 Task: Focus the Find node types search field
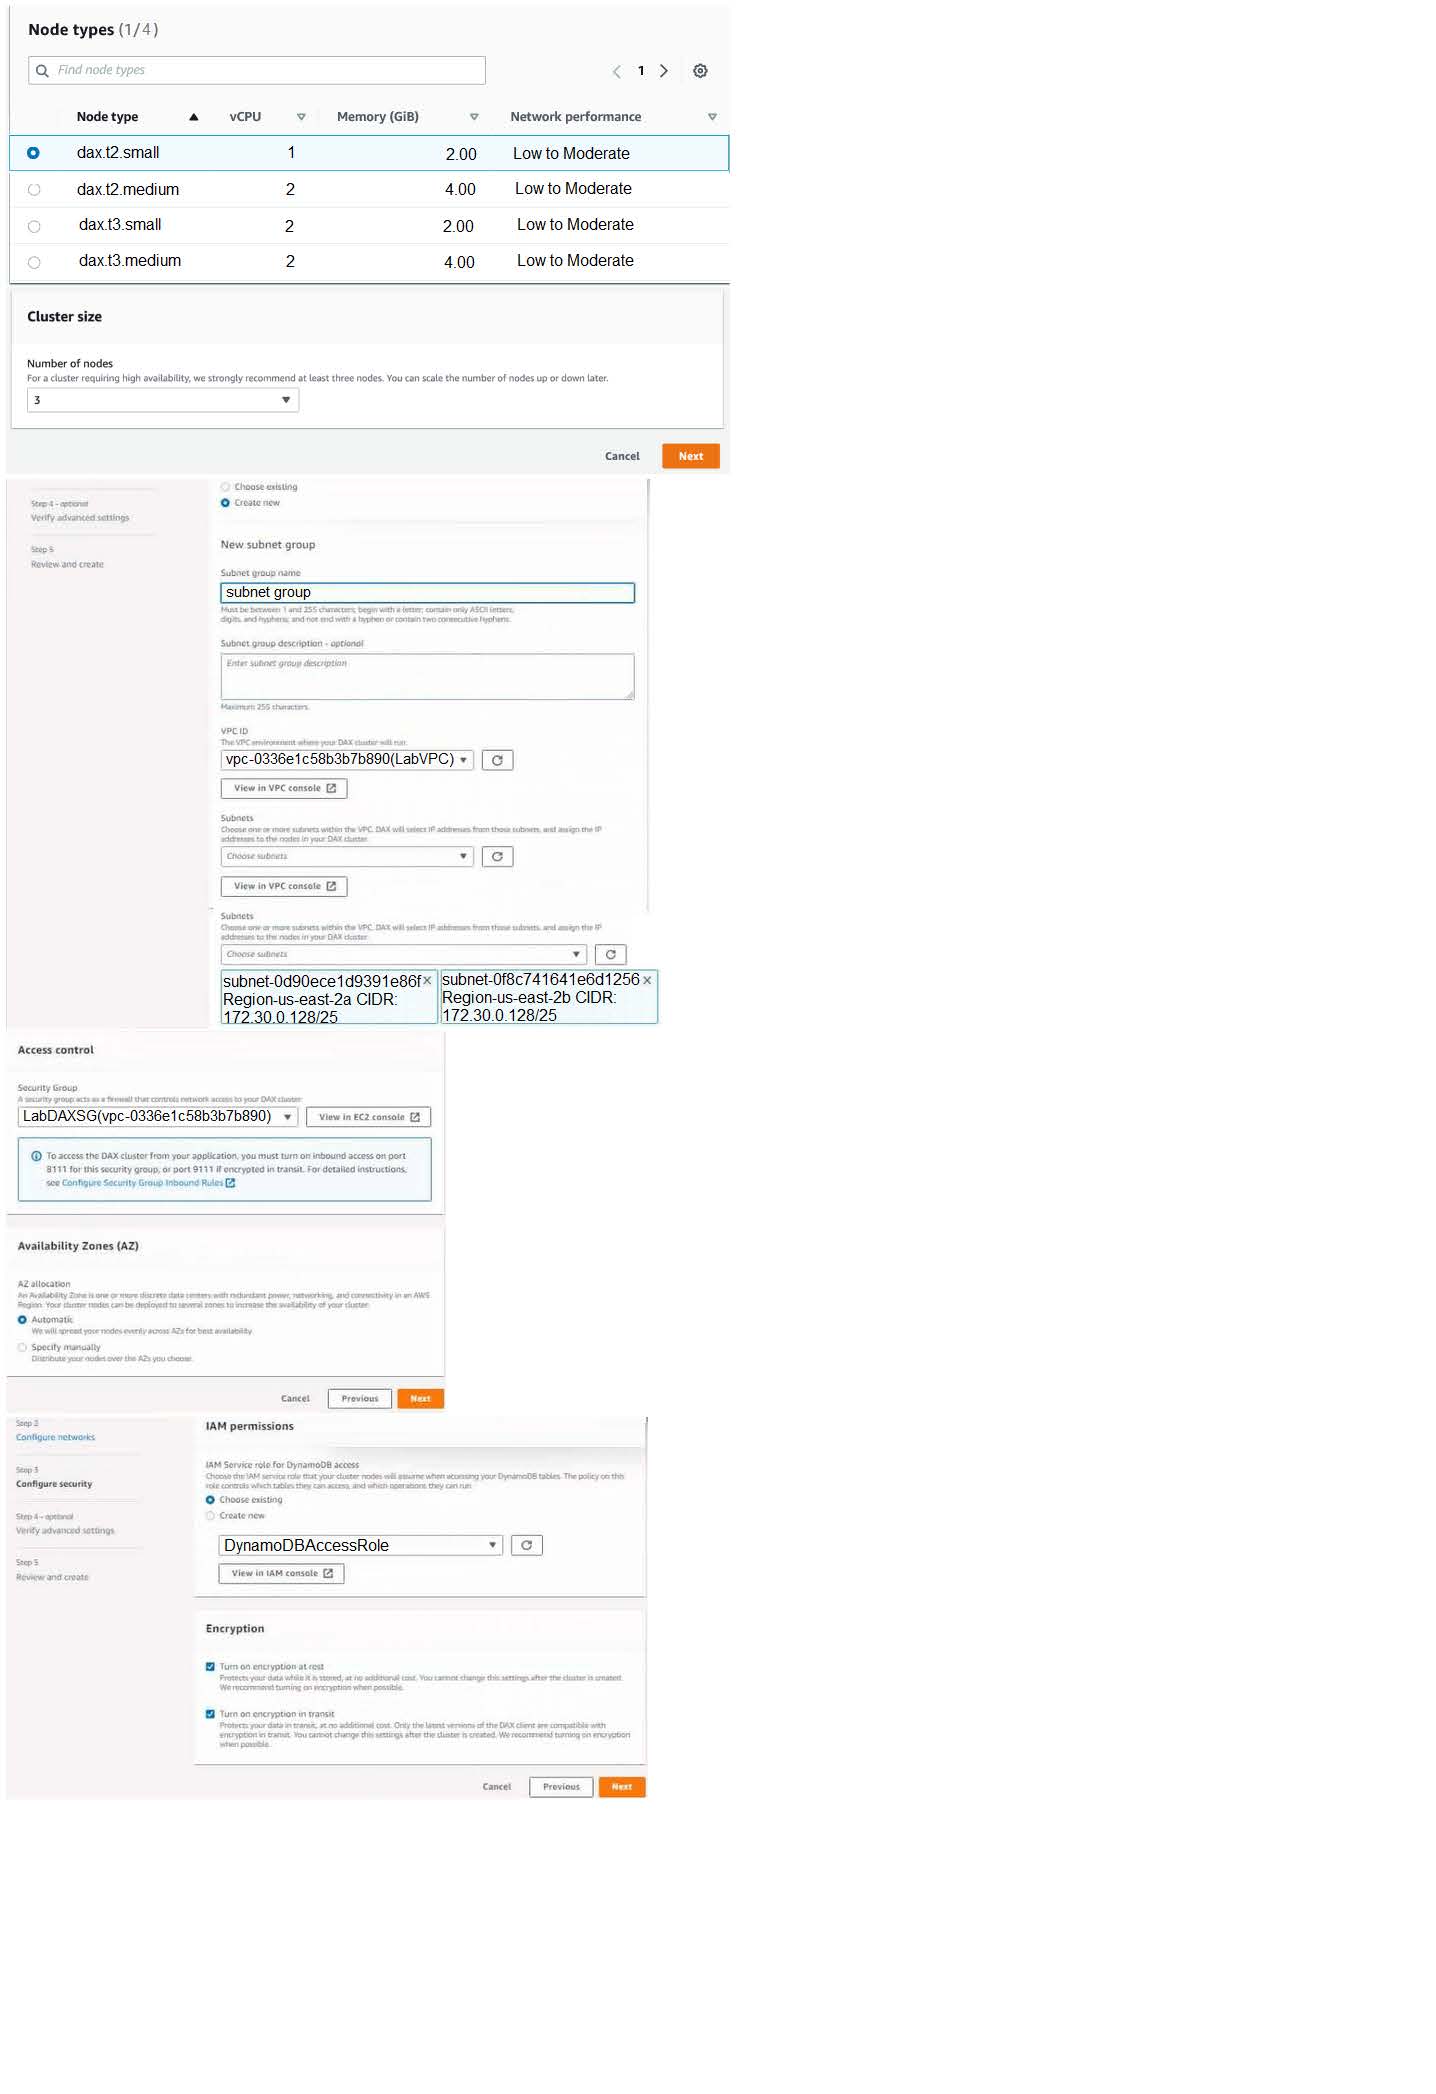(257, 70)
